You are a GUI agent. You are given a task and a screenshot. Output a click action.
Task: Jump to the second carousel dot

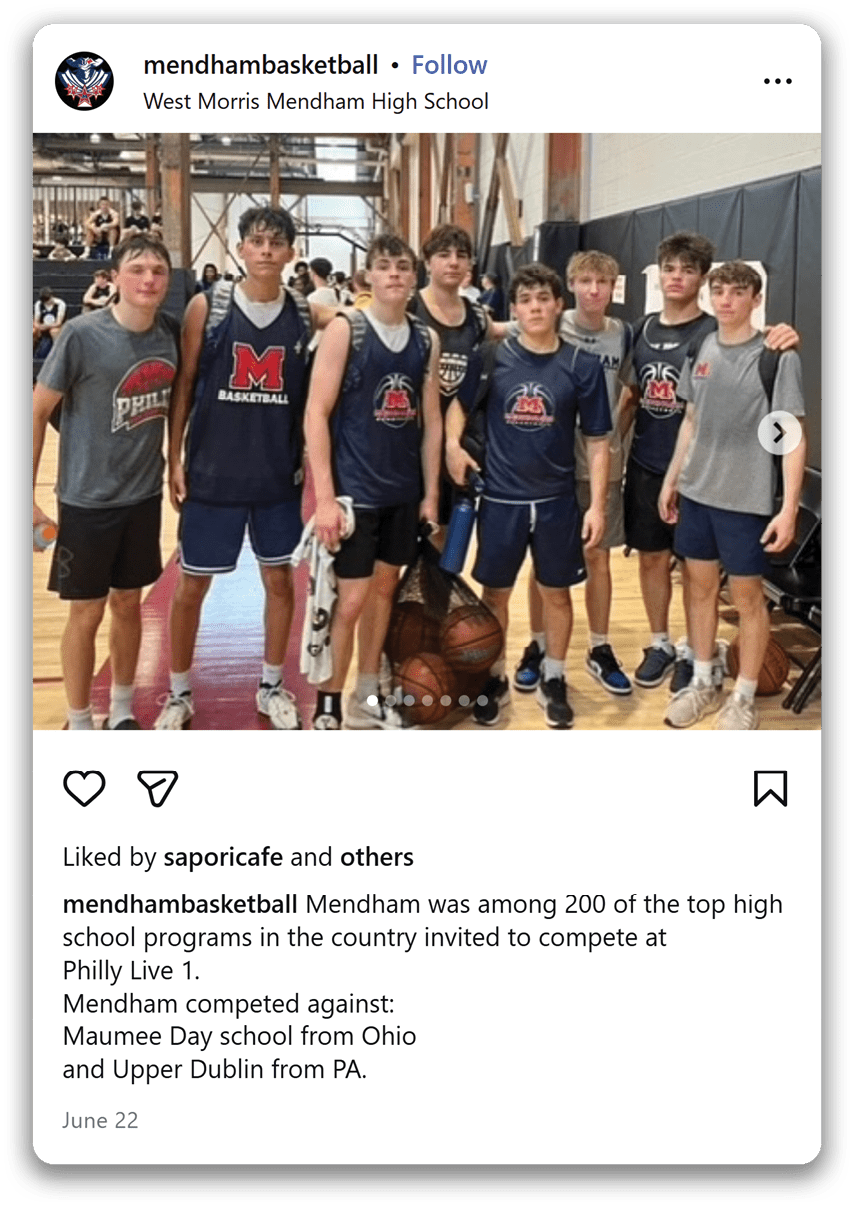pos(390,700)
